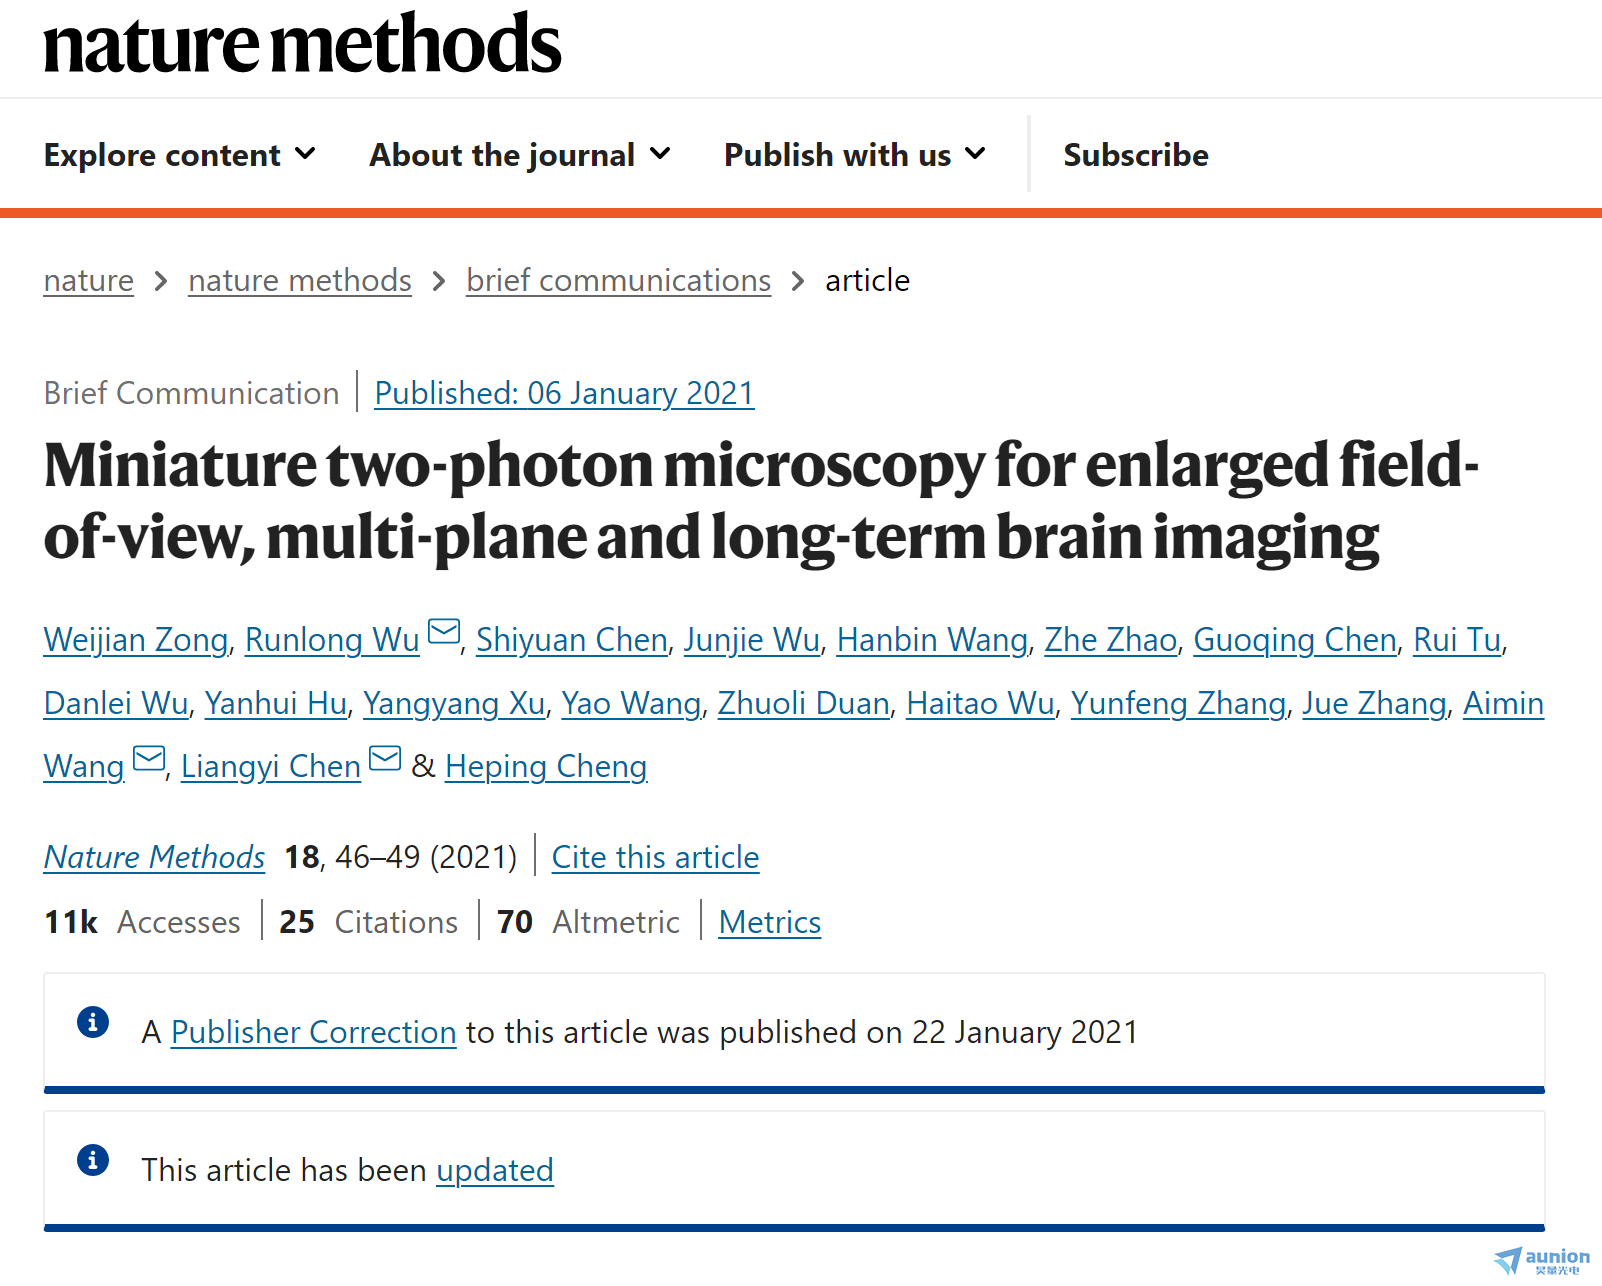Click the nature methods logo
The image size is (1602, 1286).
tap(302, 44)
